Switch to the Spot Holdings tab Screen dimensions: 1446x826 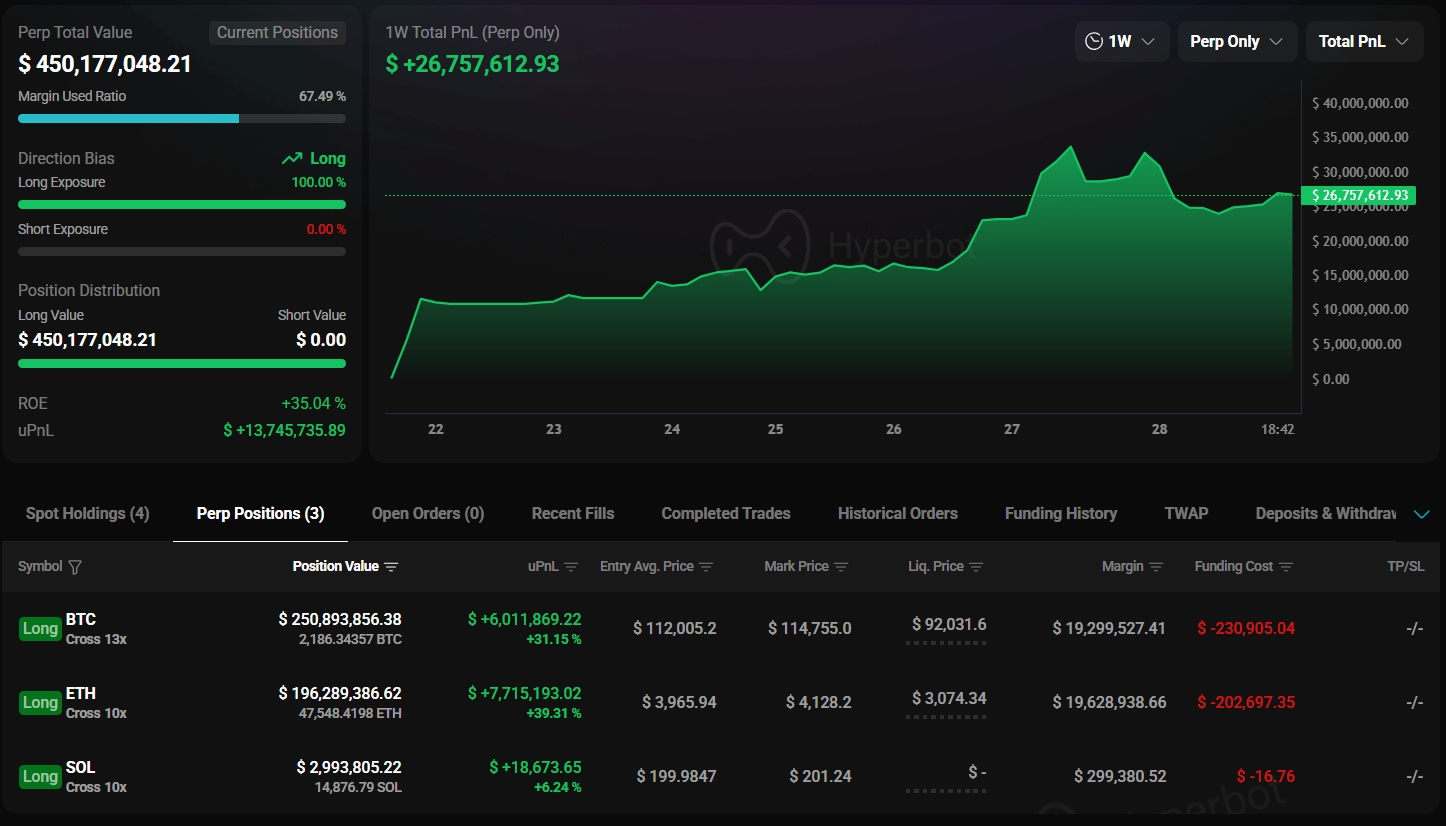[x=86, y=513]
